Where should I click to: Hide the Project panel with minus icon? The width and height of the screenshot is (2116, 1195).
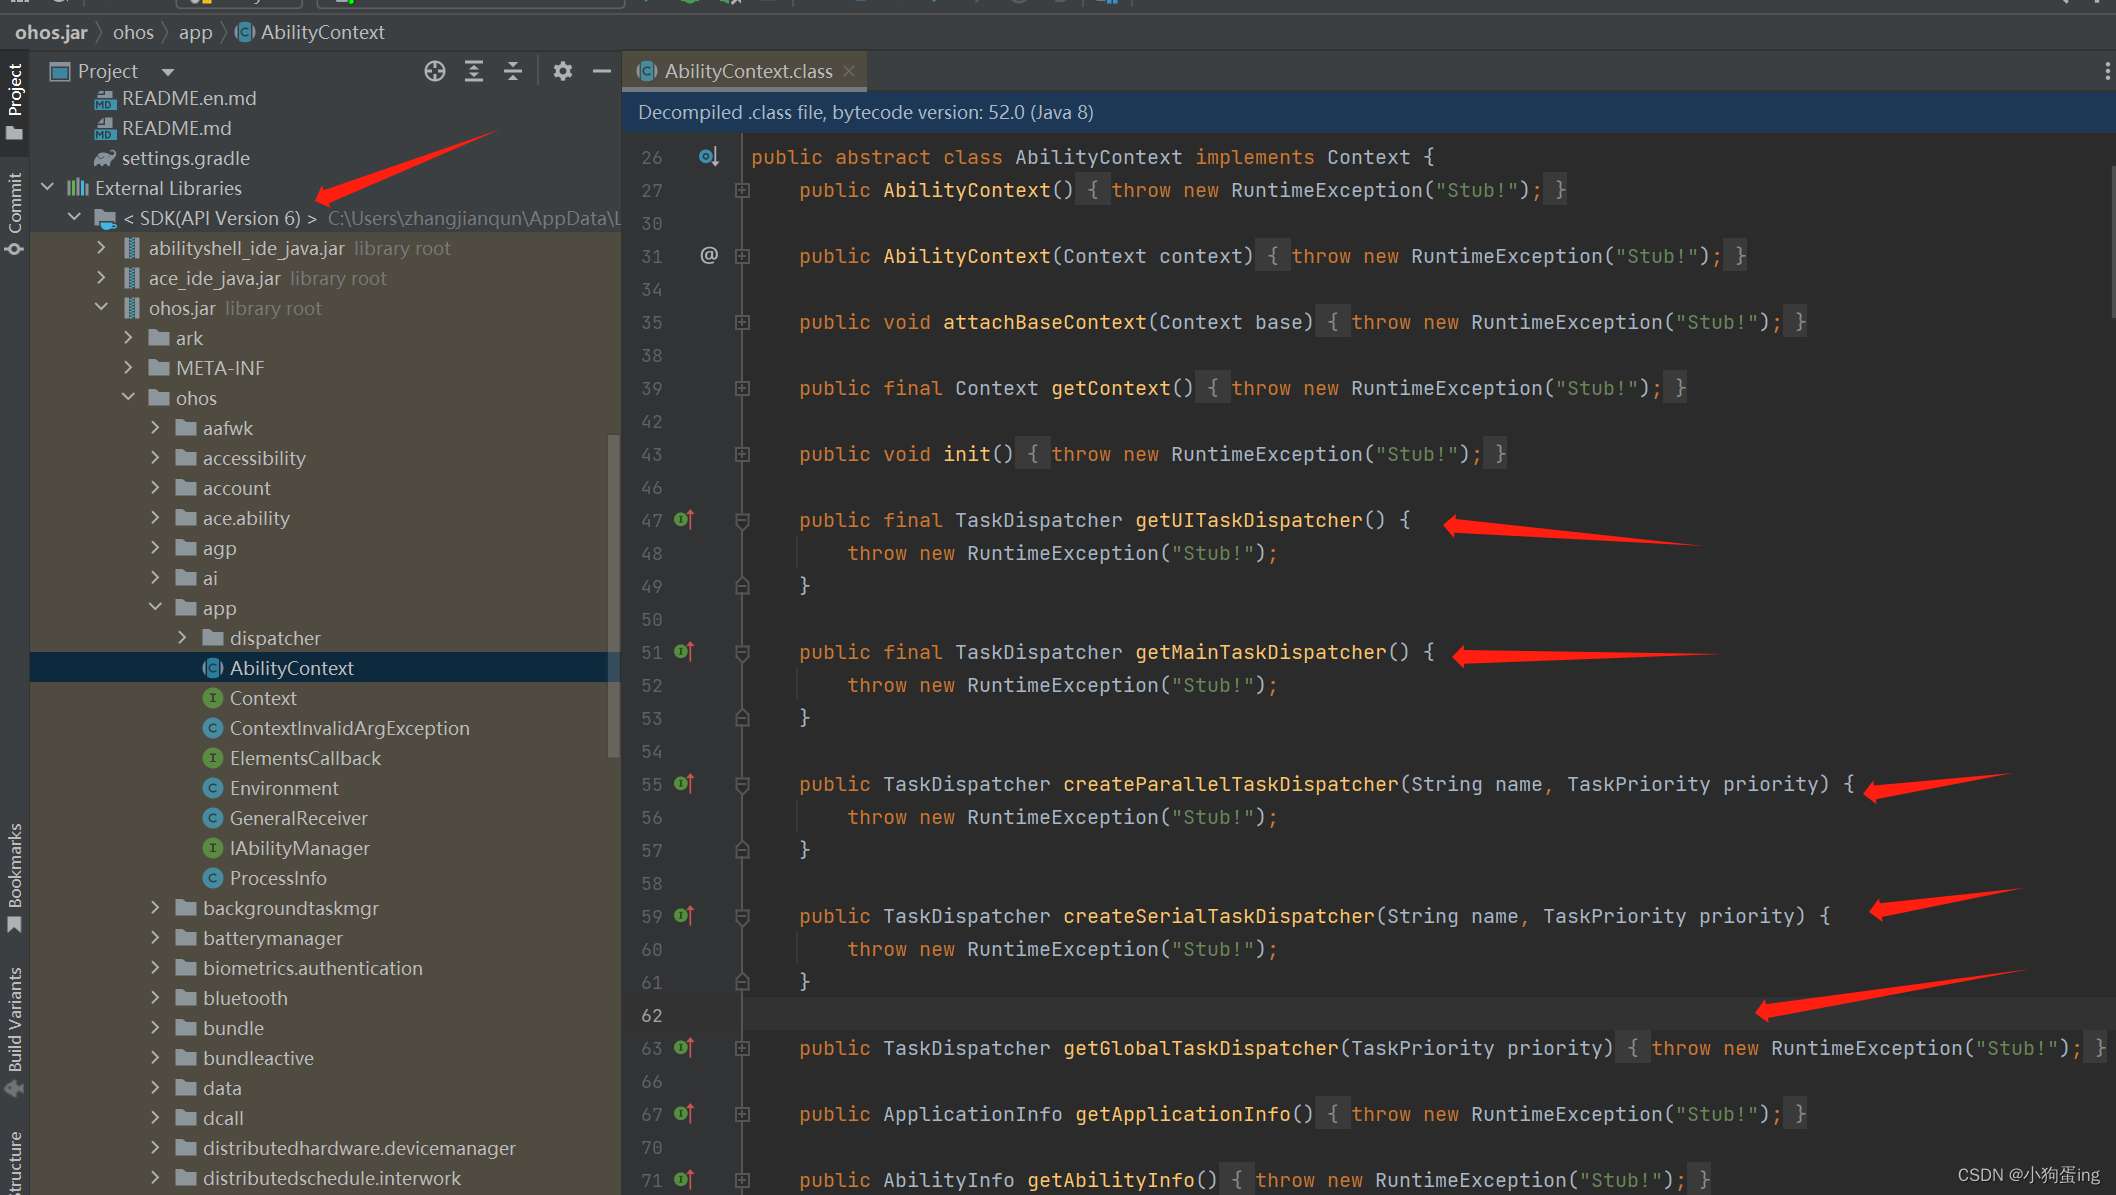pyautogui.click(x=601, y=71)
